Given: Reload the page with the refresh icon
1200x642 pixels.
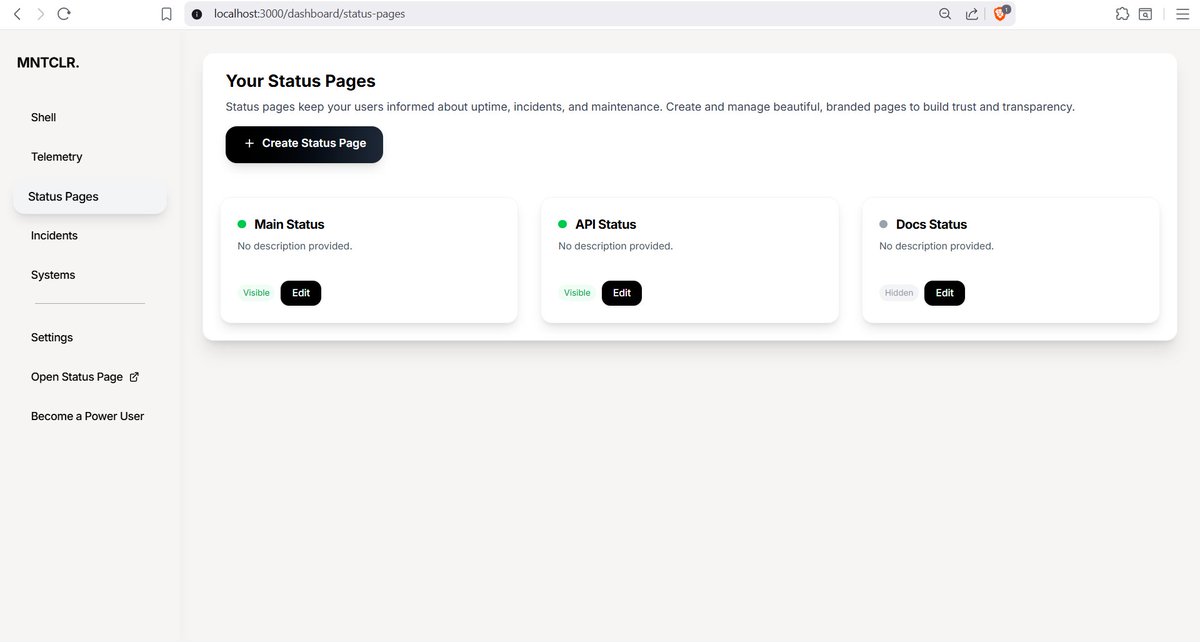Looking at the screenshot, I should [x=64, y=14].
